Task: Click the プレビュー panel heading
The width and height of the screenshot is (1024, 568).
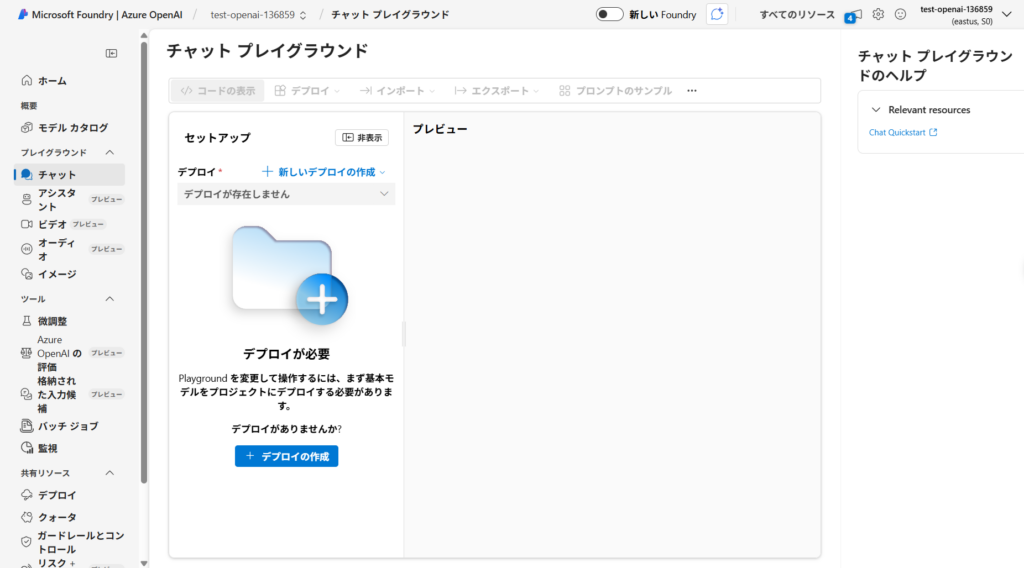Action: point(440,129)
